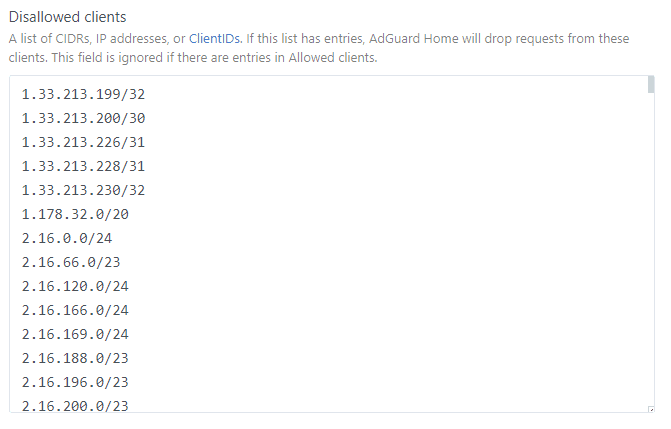Screen dimensions: 671x429
Task: Click on entry 2.16.200.0/23
Action: [x=75, y=405]
